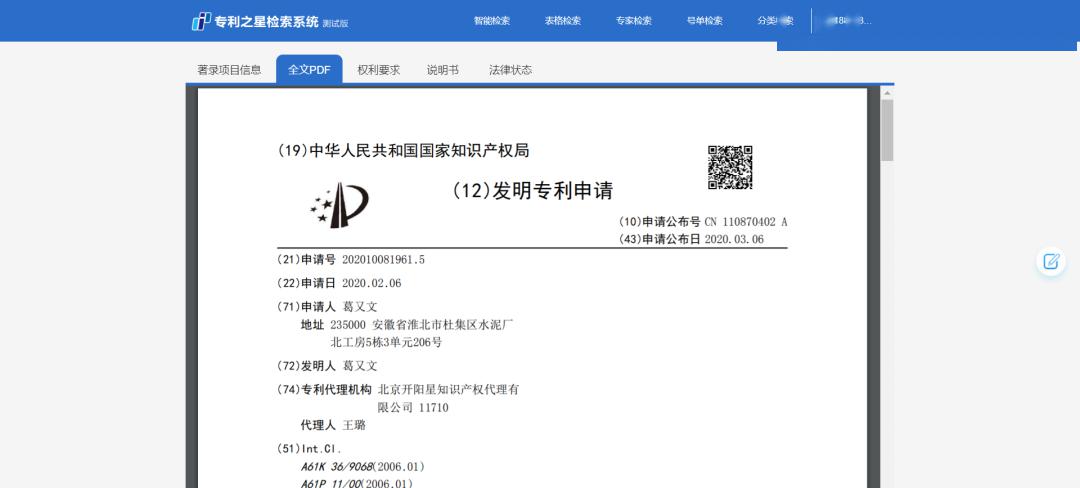Click the heading (12)发明专利申请

532,191
